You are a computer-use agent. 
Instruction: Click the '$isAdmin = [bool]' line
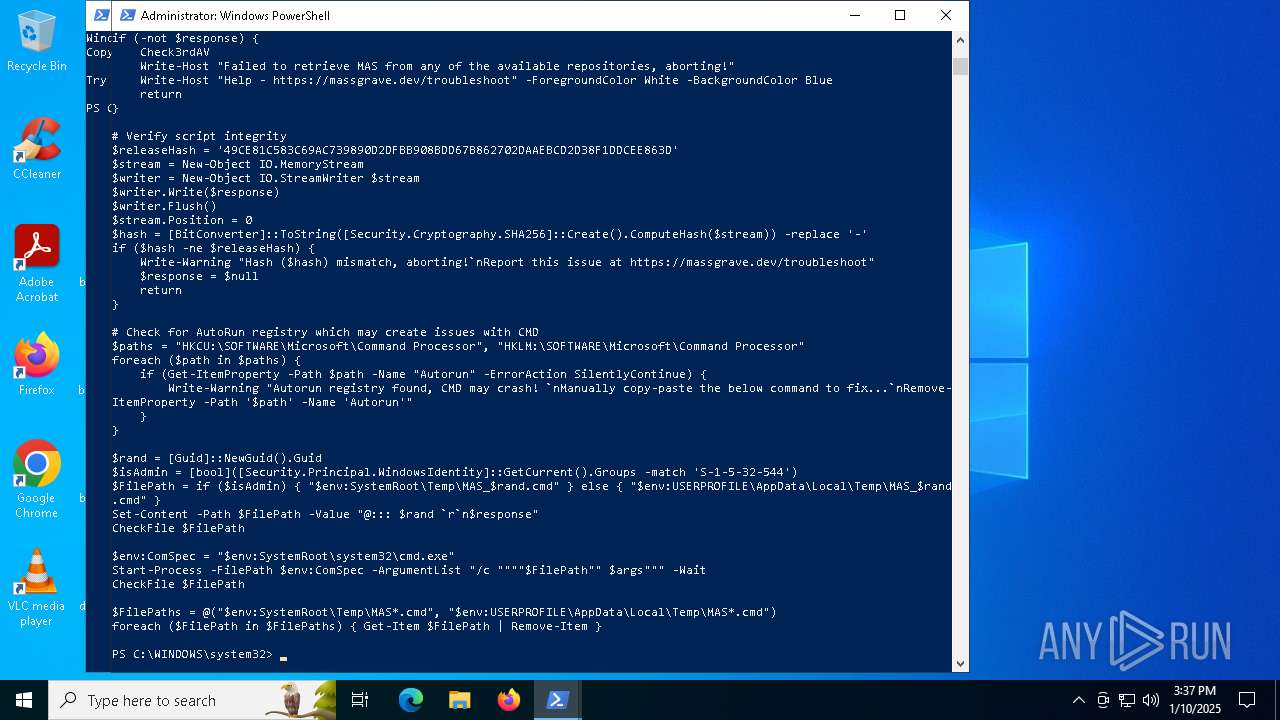(455, 472)
